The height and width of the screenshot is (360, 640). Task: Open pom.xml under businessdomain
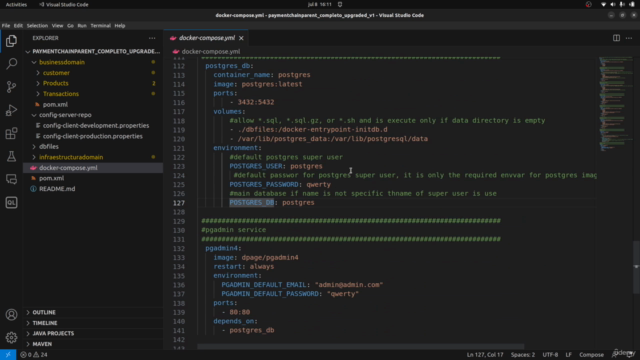pos(55,104)
